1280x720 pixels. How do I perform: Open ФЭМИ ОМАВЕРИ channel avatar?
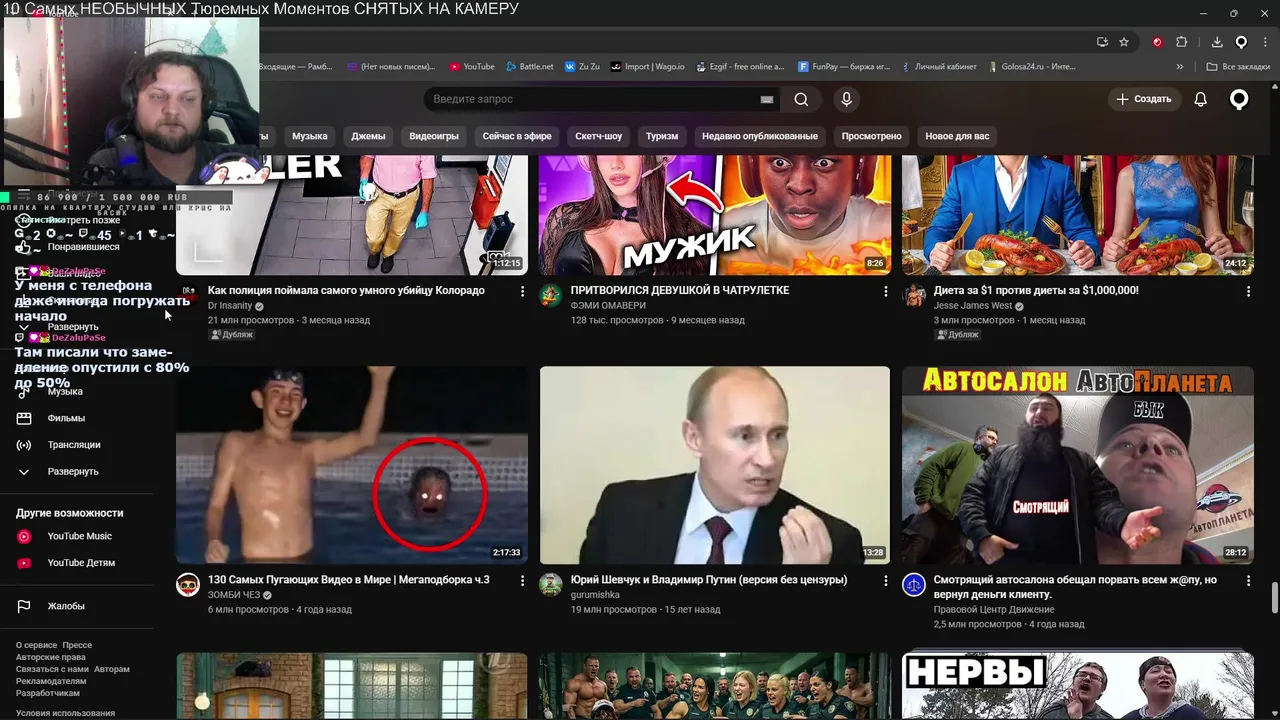pyautogui.click(x=551, y=295)
